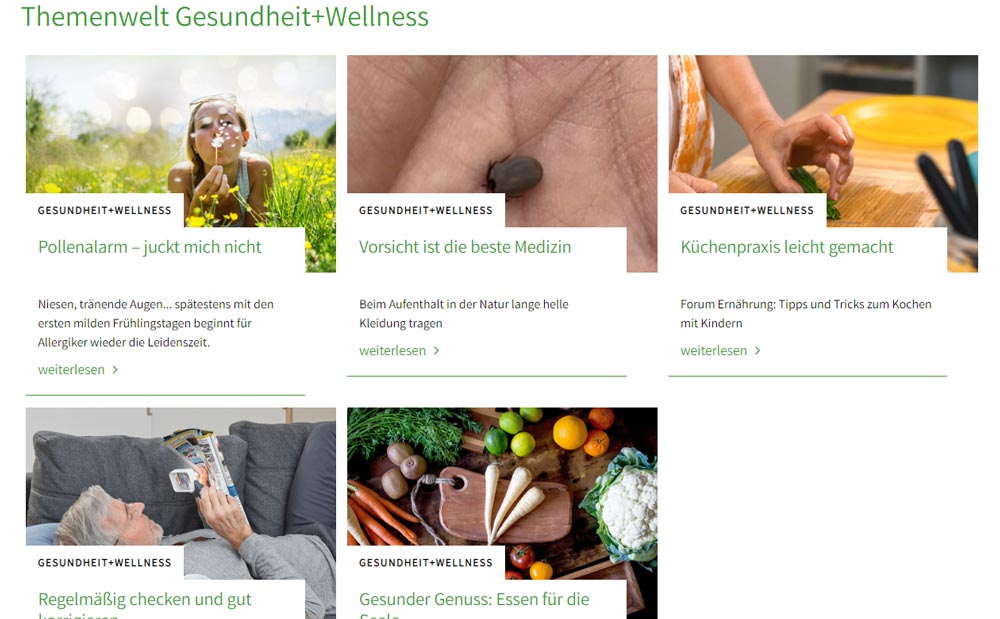Click Gesundheit+Wellness tag on Gesunder Genuss card

tap(426, 563)
